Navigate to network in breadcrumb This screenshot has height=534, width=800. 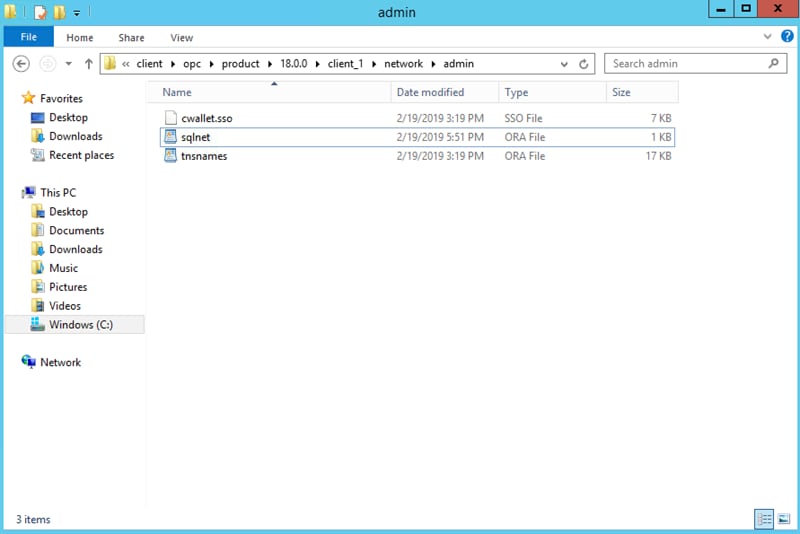(x=404, y=64)
